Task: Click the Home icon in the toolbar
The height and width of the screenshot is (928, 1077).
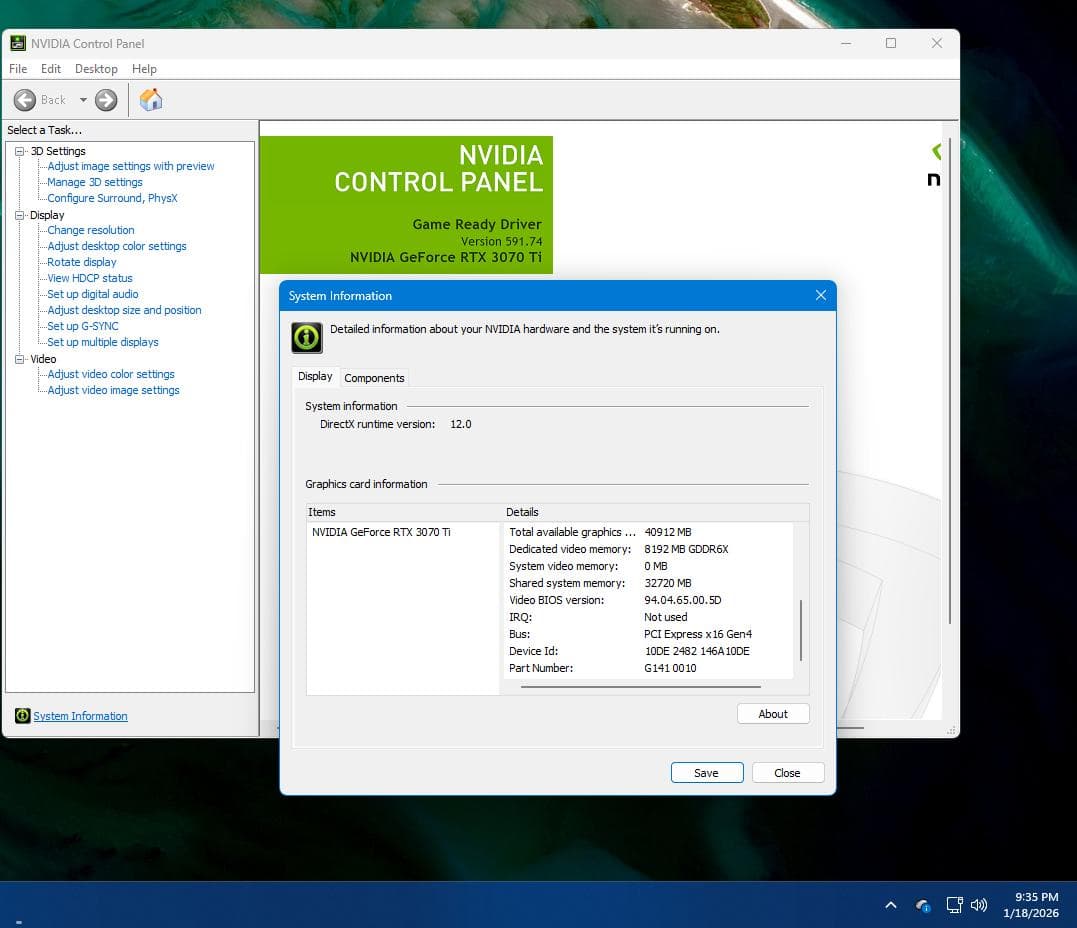Action: [x=151, y=100]
